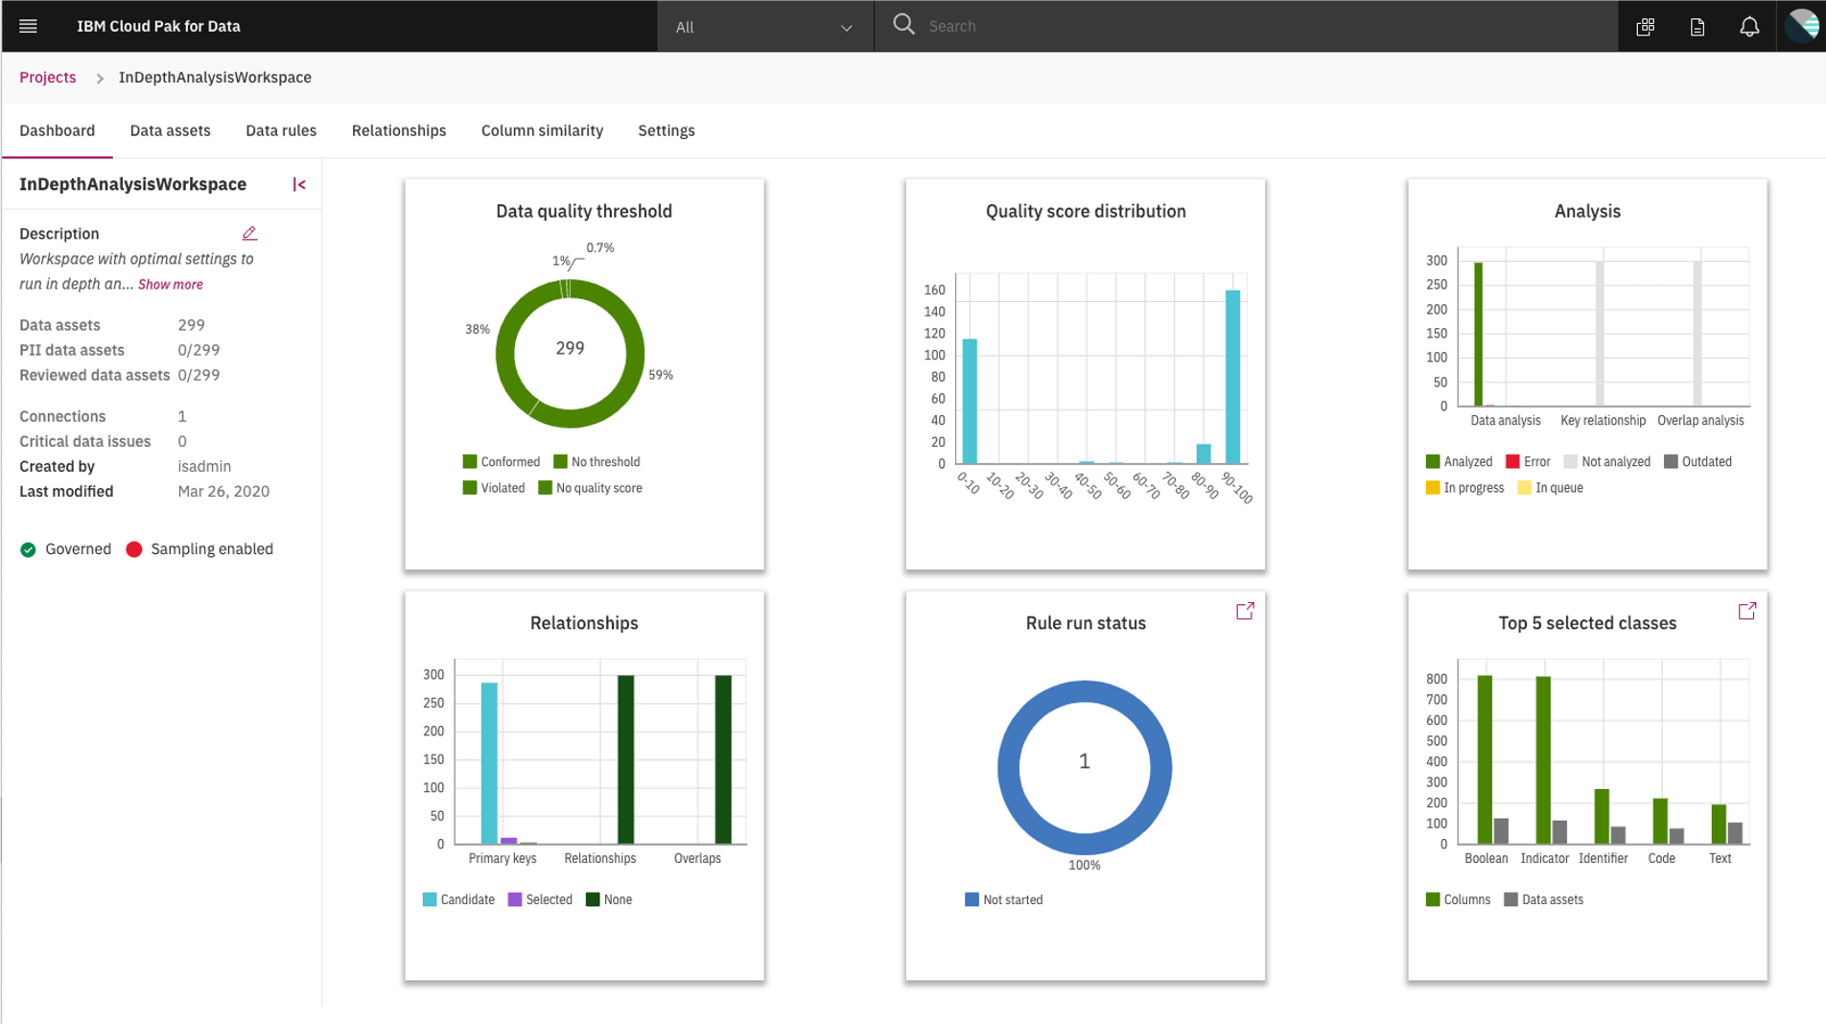Show more of the workspace description
The width and height of the screenshot is (1826, 1024).
pyautogui.click(x=170, y=284)
